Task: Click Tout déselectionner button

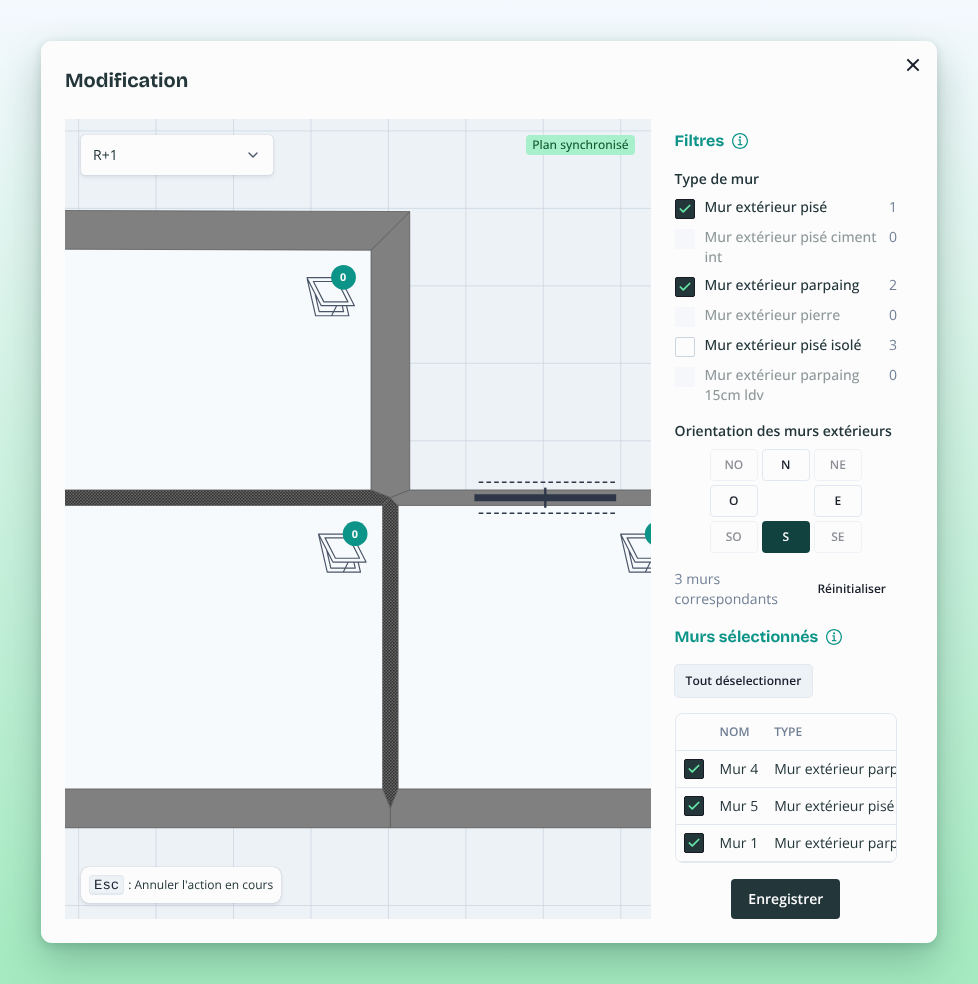Action: 743,681
